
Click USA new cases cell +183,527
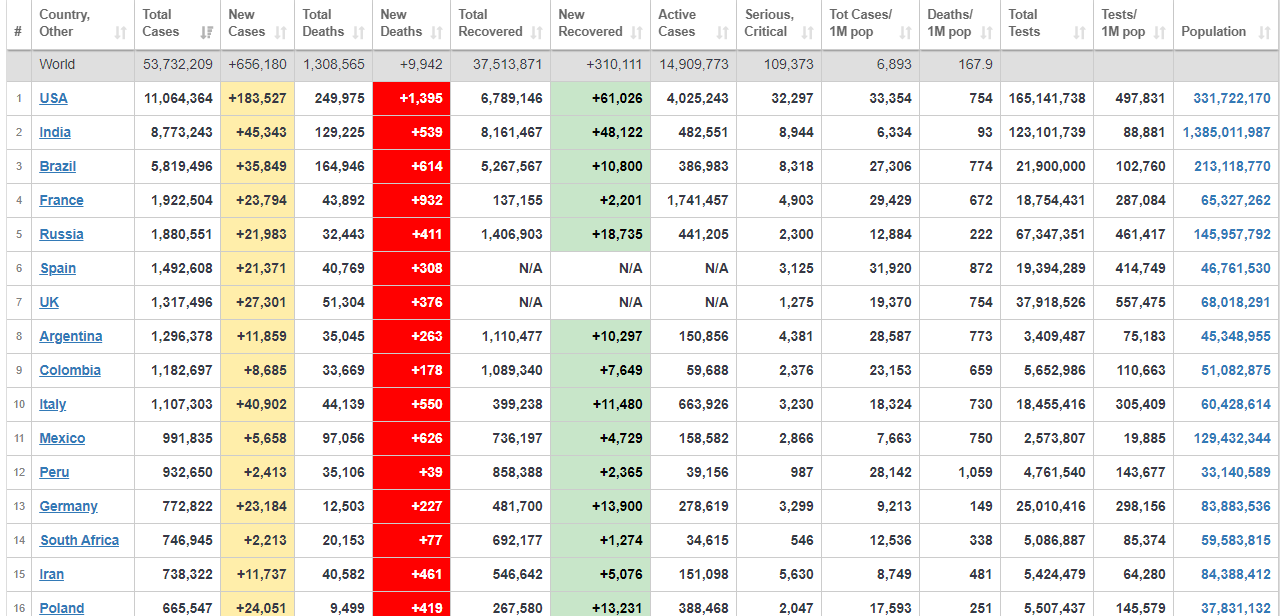tap(257, 98)
